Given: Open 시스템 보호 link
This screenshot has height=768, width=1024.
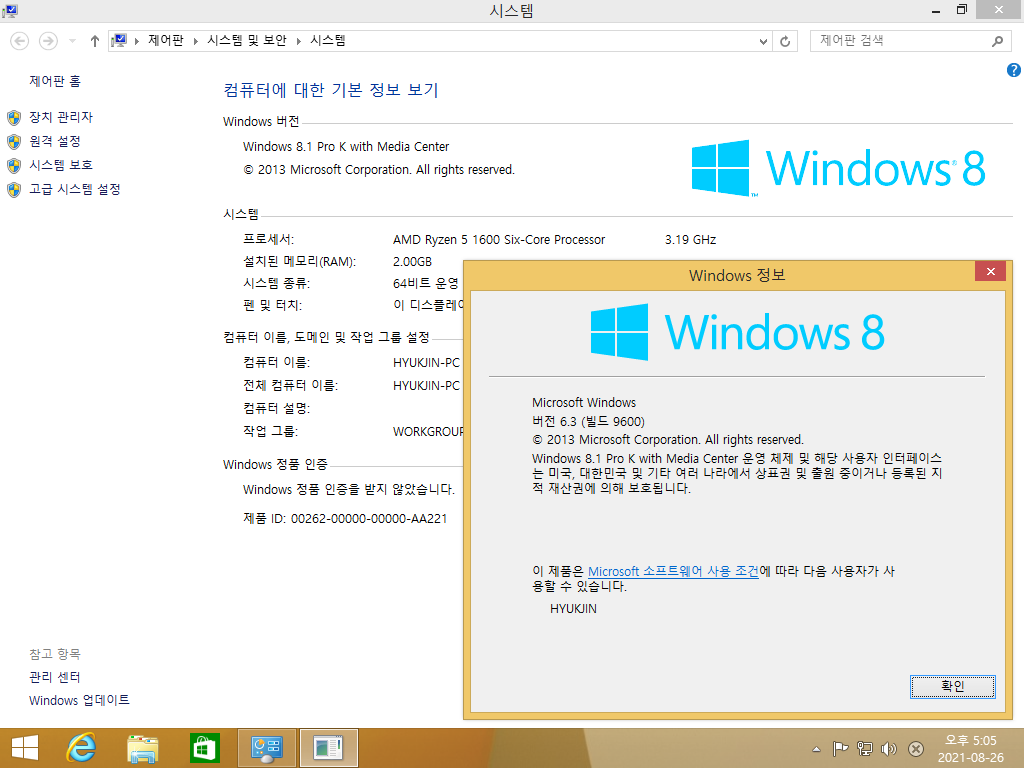Looking at the screenshot, I should (x=61, y=165).
